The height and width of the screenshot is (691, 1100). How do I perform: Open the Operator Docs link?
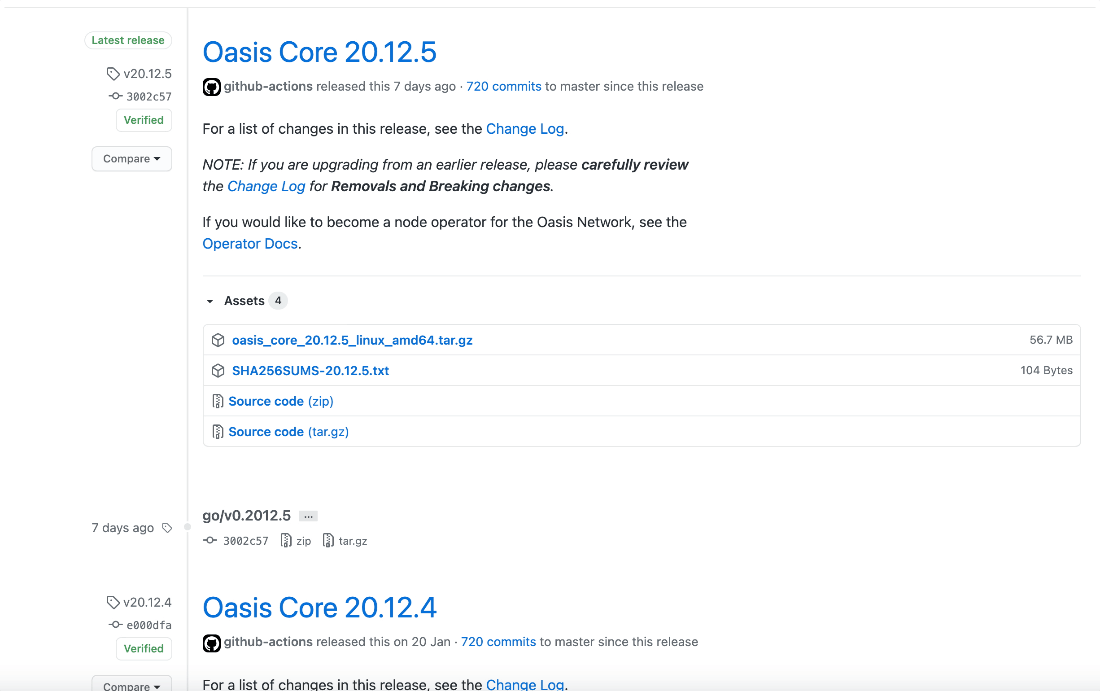250,244
